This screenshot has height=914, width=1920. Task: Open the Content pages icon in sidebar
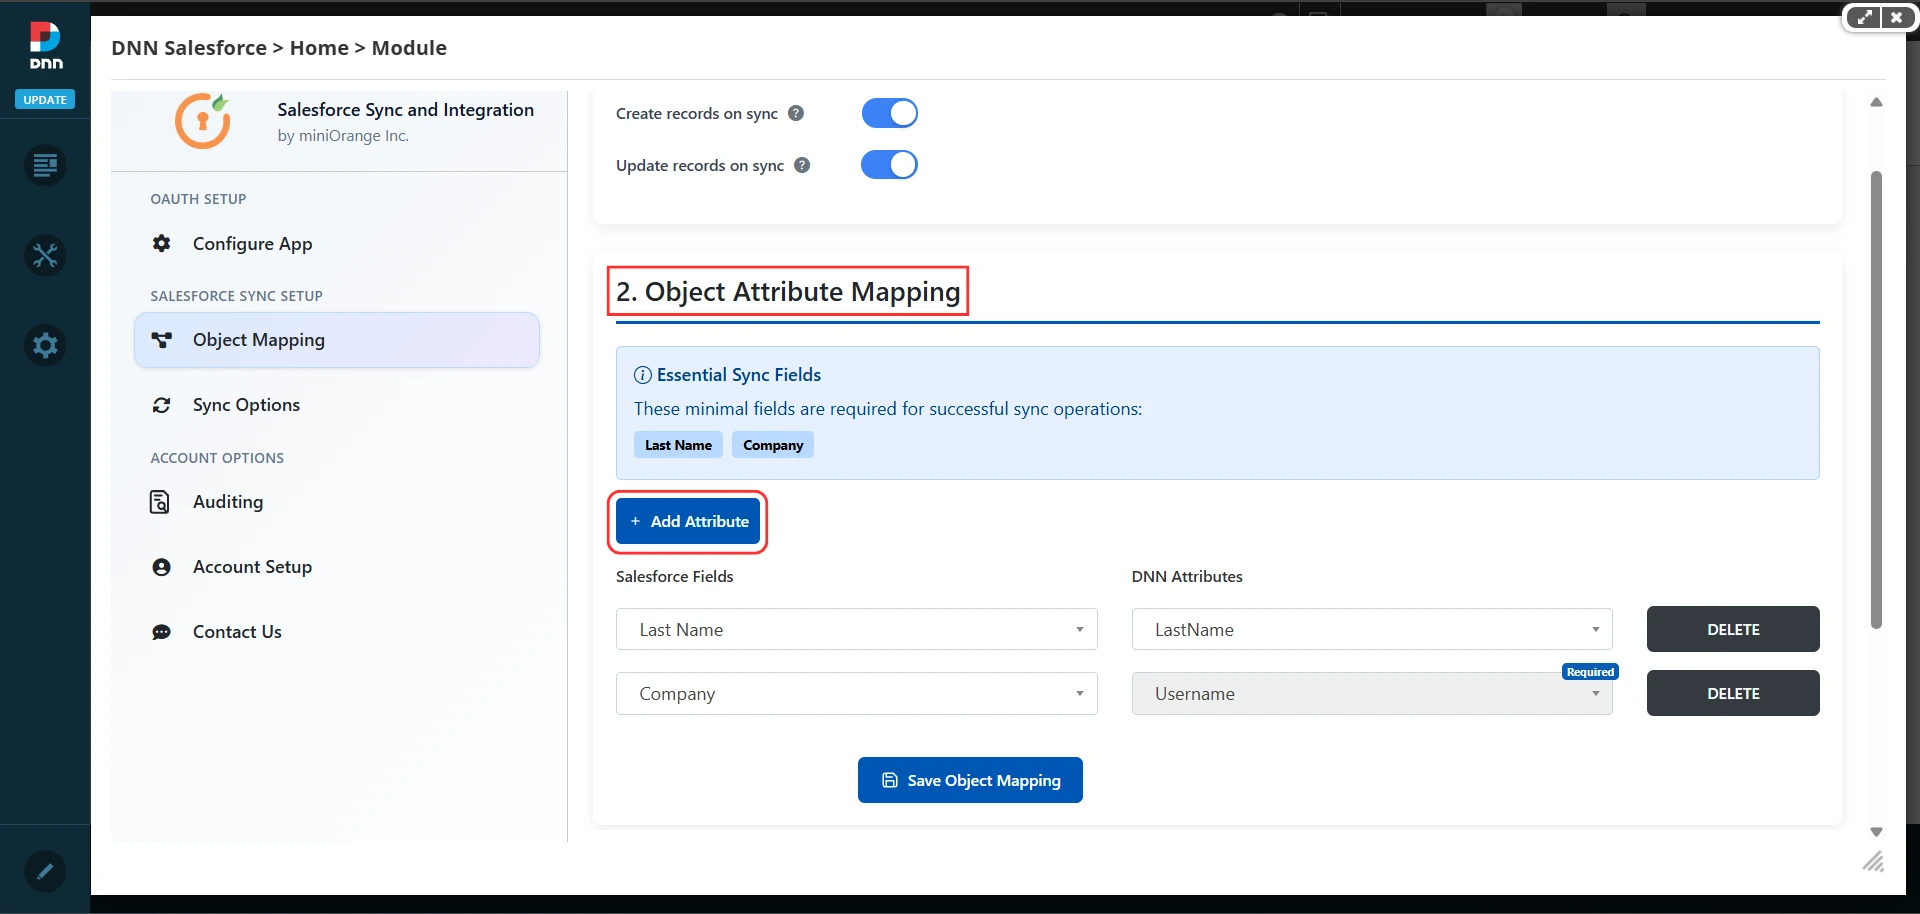coord(45,165)
